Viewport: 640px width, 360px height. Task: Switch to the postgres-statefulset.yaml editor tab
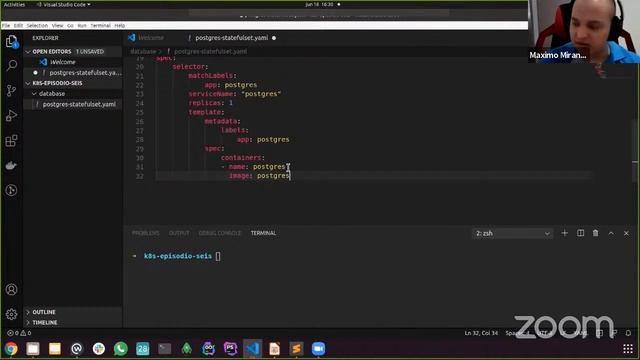(x=231, y=38)
